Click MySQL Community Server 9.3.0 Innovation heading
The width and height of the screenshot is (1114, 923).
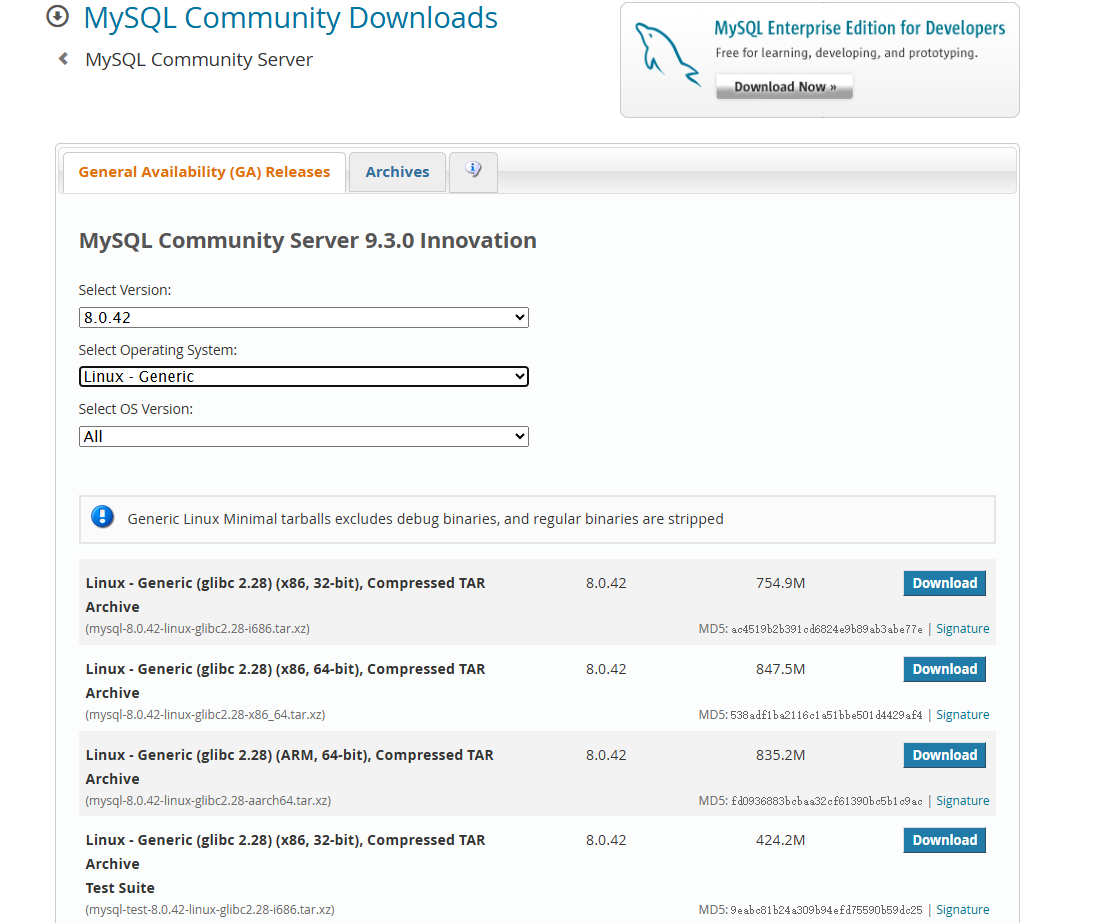(x=308, y=240)
